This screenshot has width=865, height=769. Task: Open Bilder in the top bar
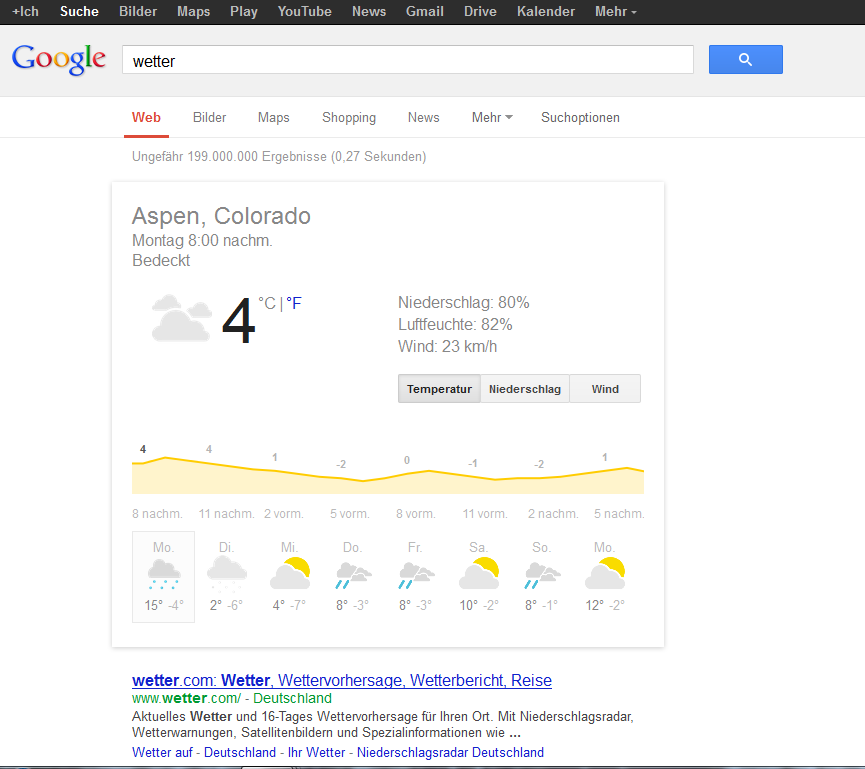click(138, 12)
